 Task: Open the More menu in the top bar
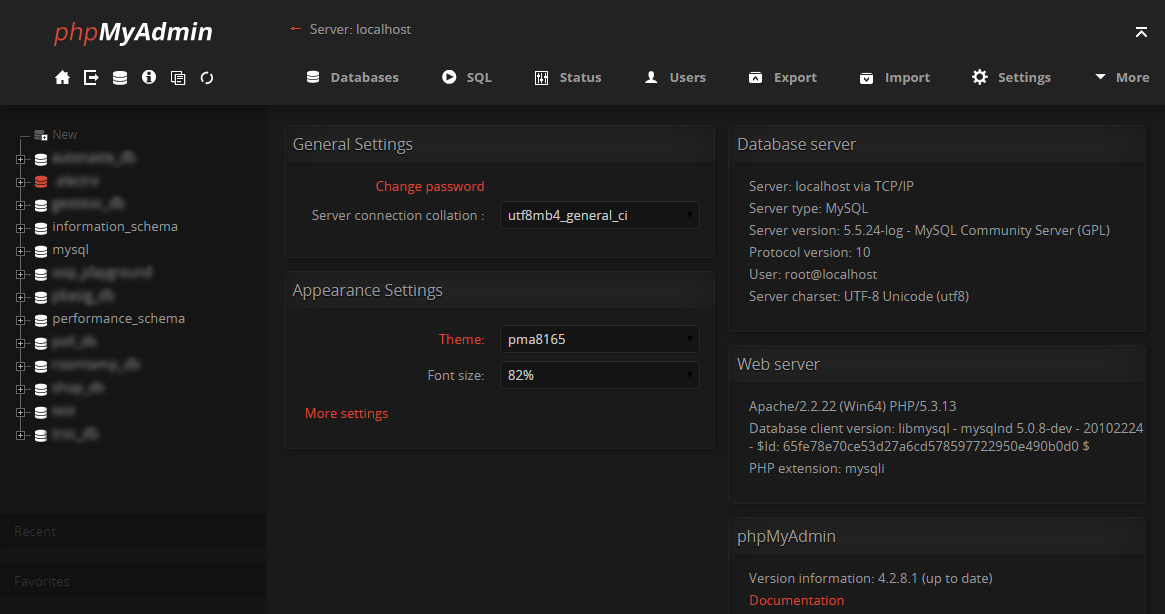point(1122,77)
